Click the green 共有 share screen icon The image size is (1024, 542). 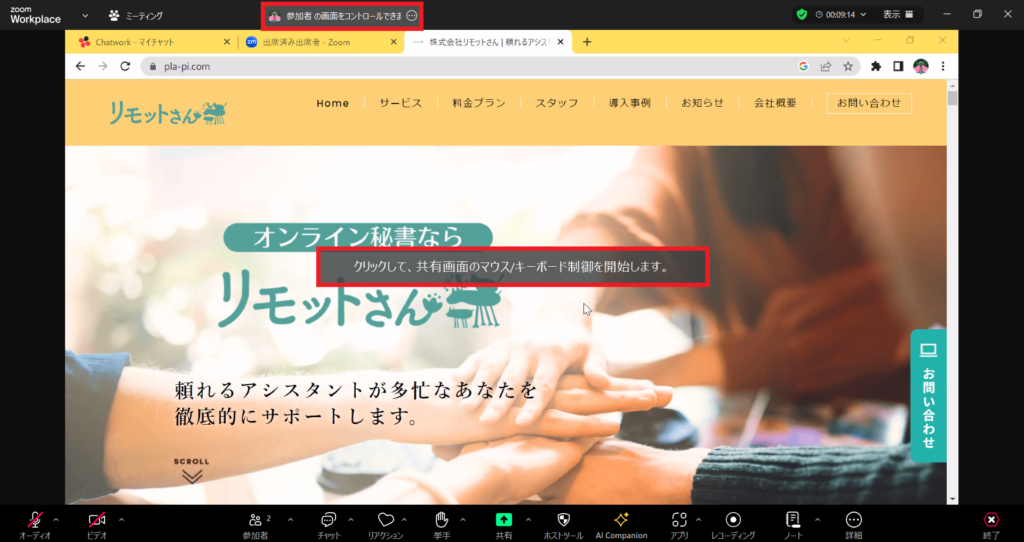click(x=504, y=520)
